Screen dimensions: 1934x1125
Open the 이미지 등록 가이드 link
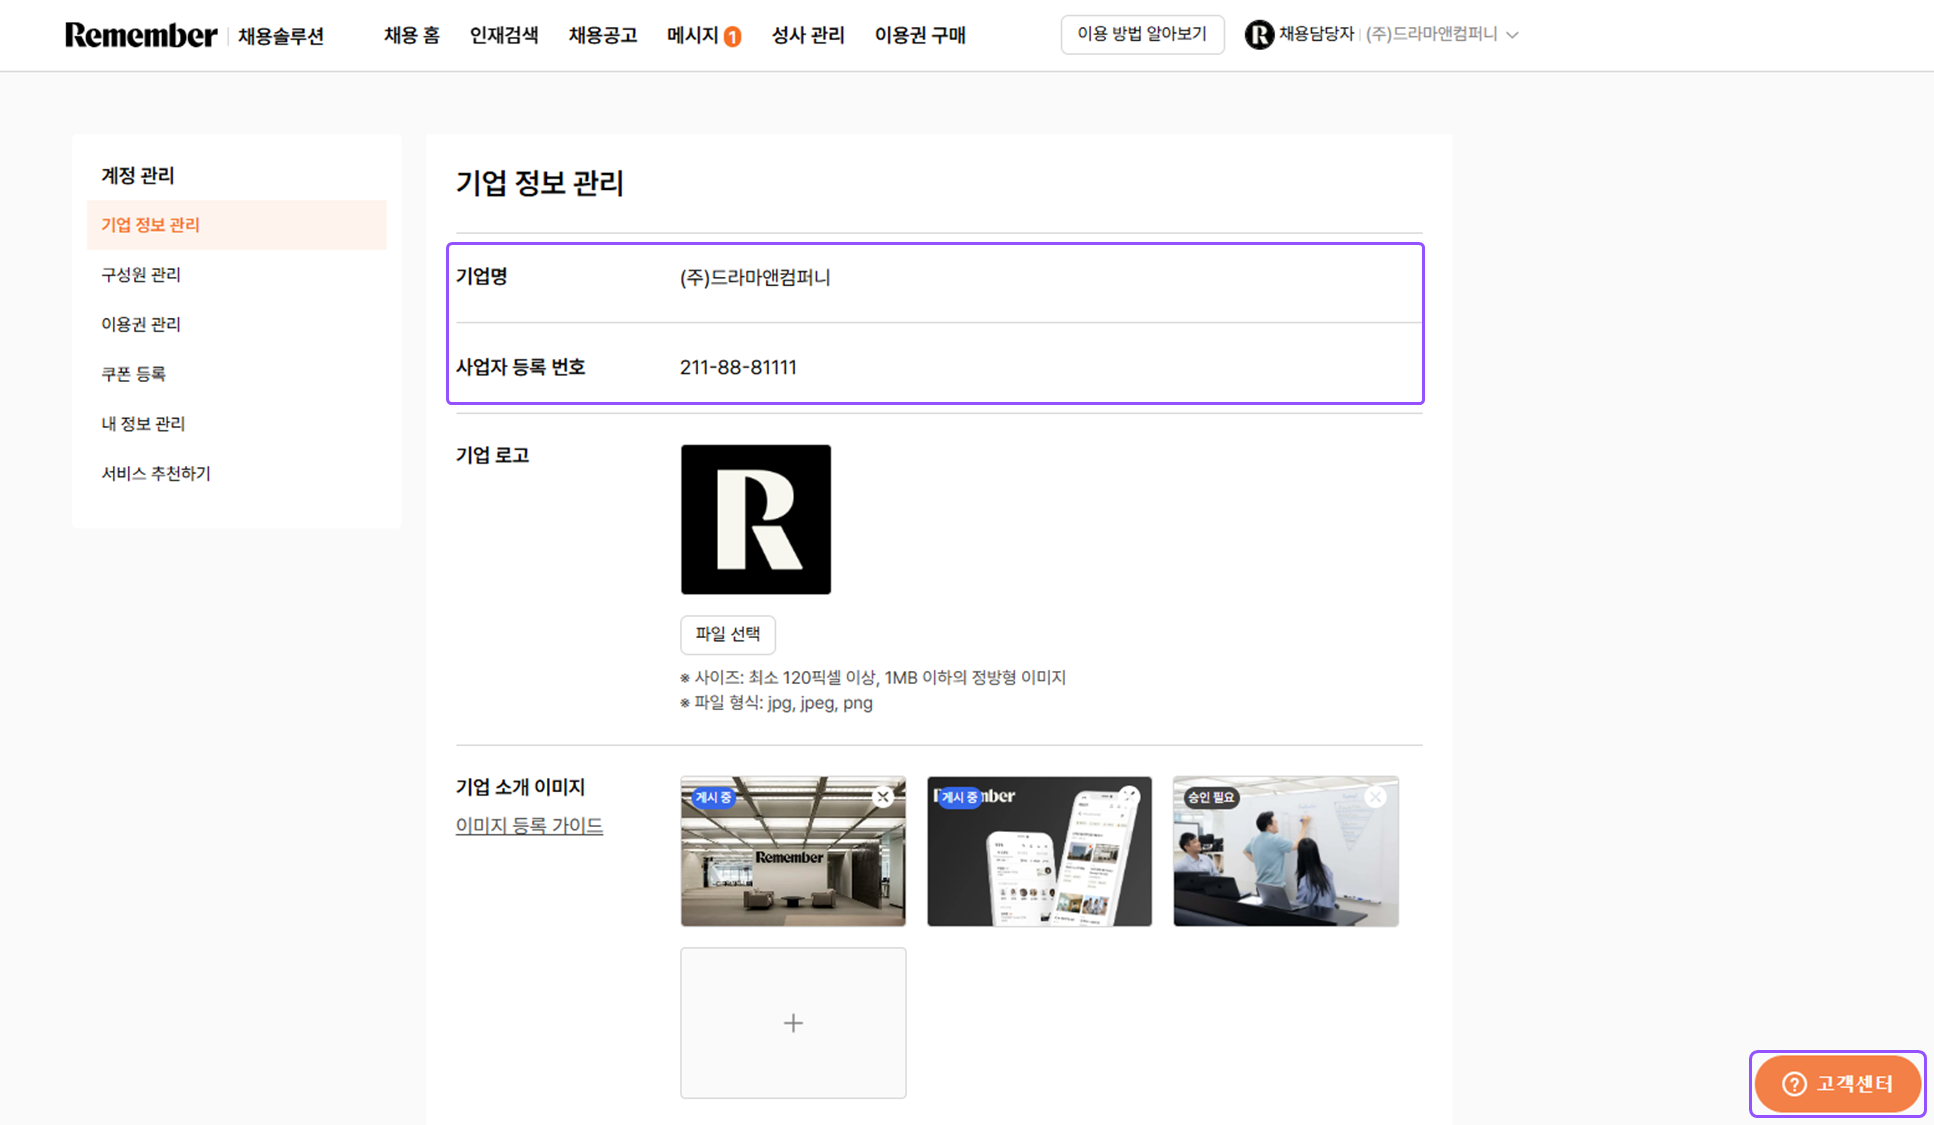[529, 826]
